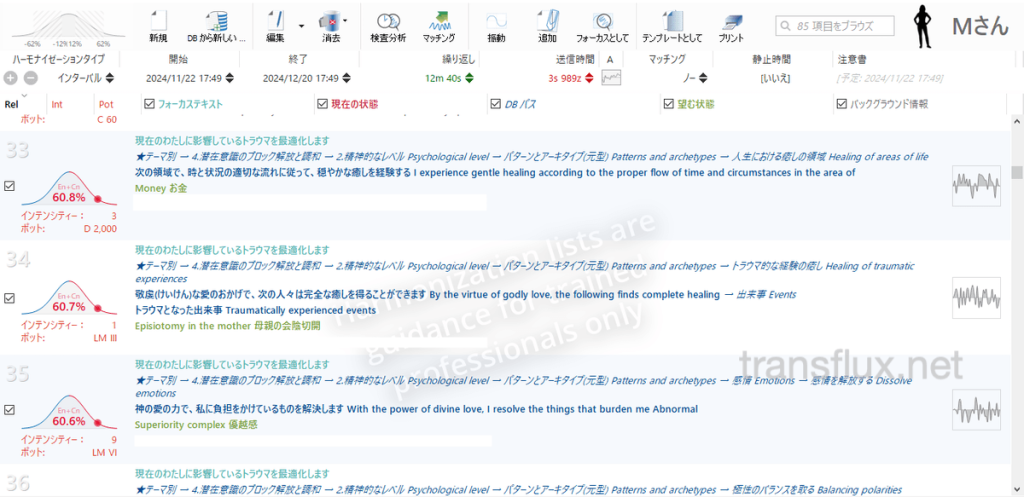Click the 60.7% bell curve gauge
Viewport: 1024px width, 497px height.
68,300
